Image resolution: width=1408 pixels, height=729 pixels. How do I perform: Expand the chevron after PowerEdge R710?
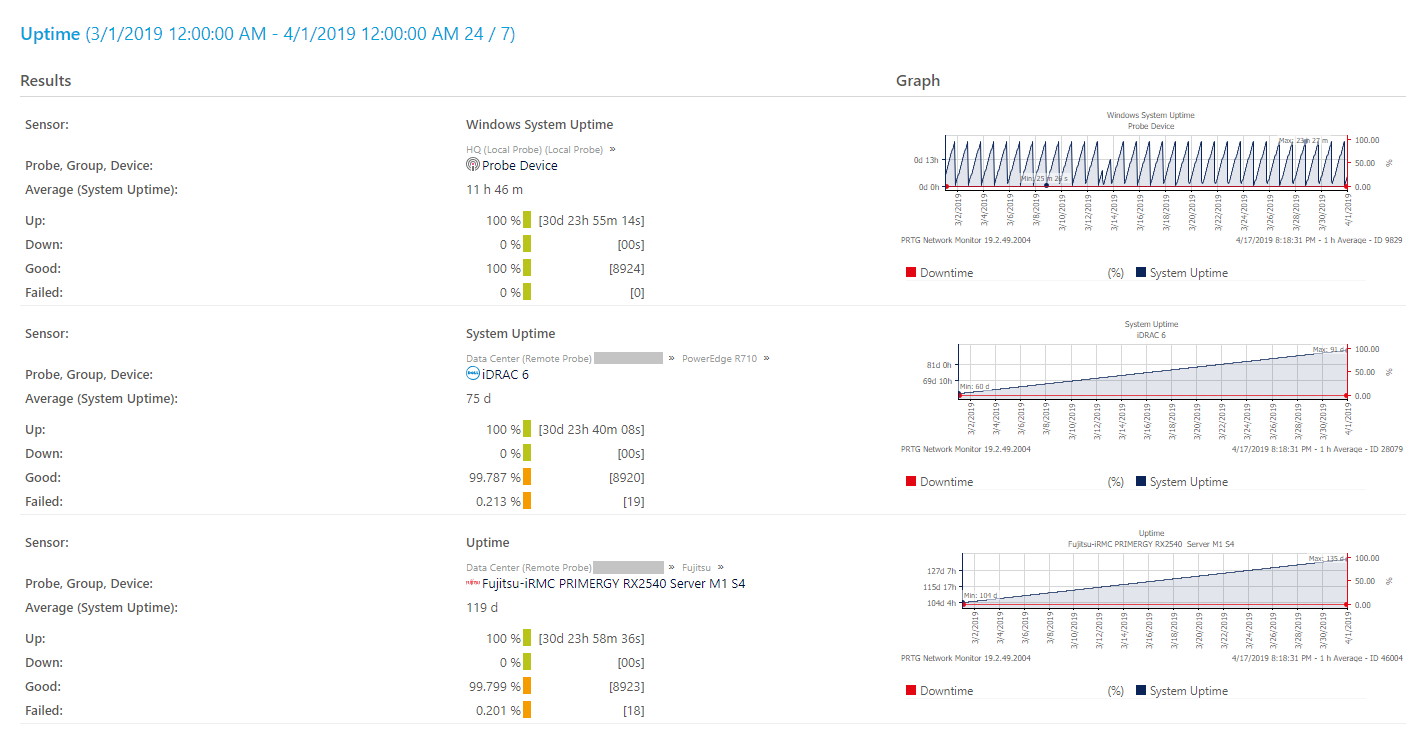point(766,358)
